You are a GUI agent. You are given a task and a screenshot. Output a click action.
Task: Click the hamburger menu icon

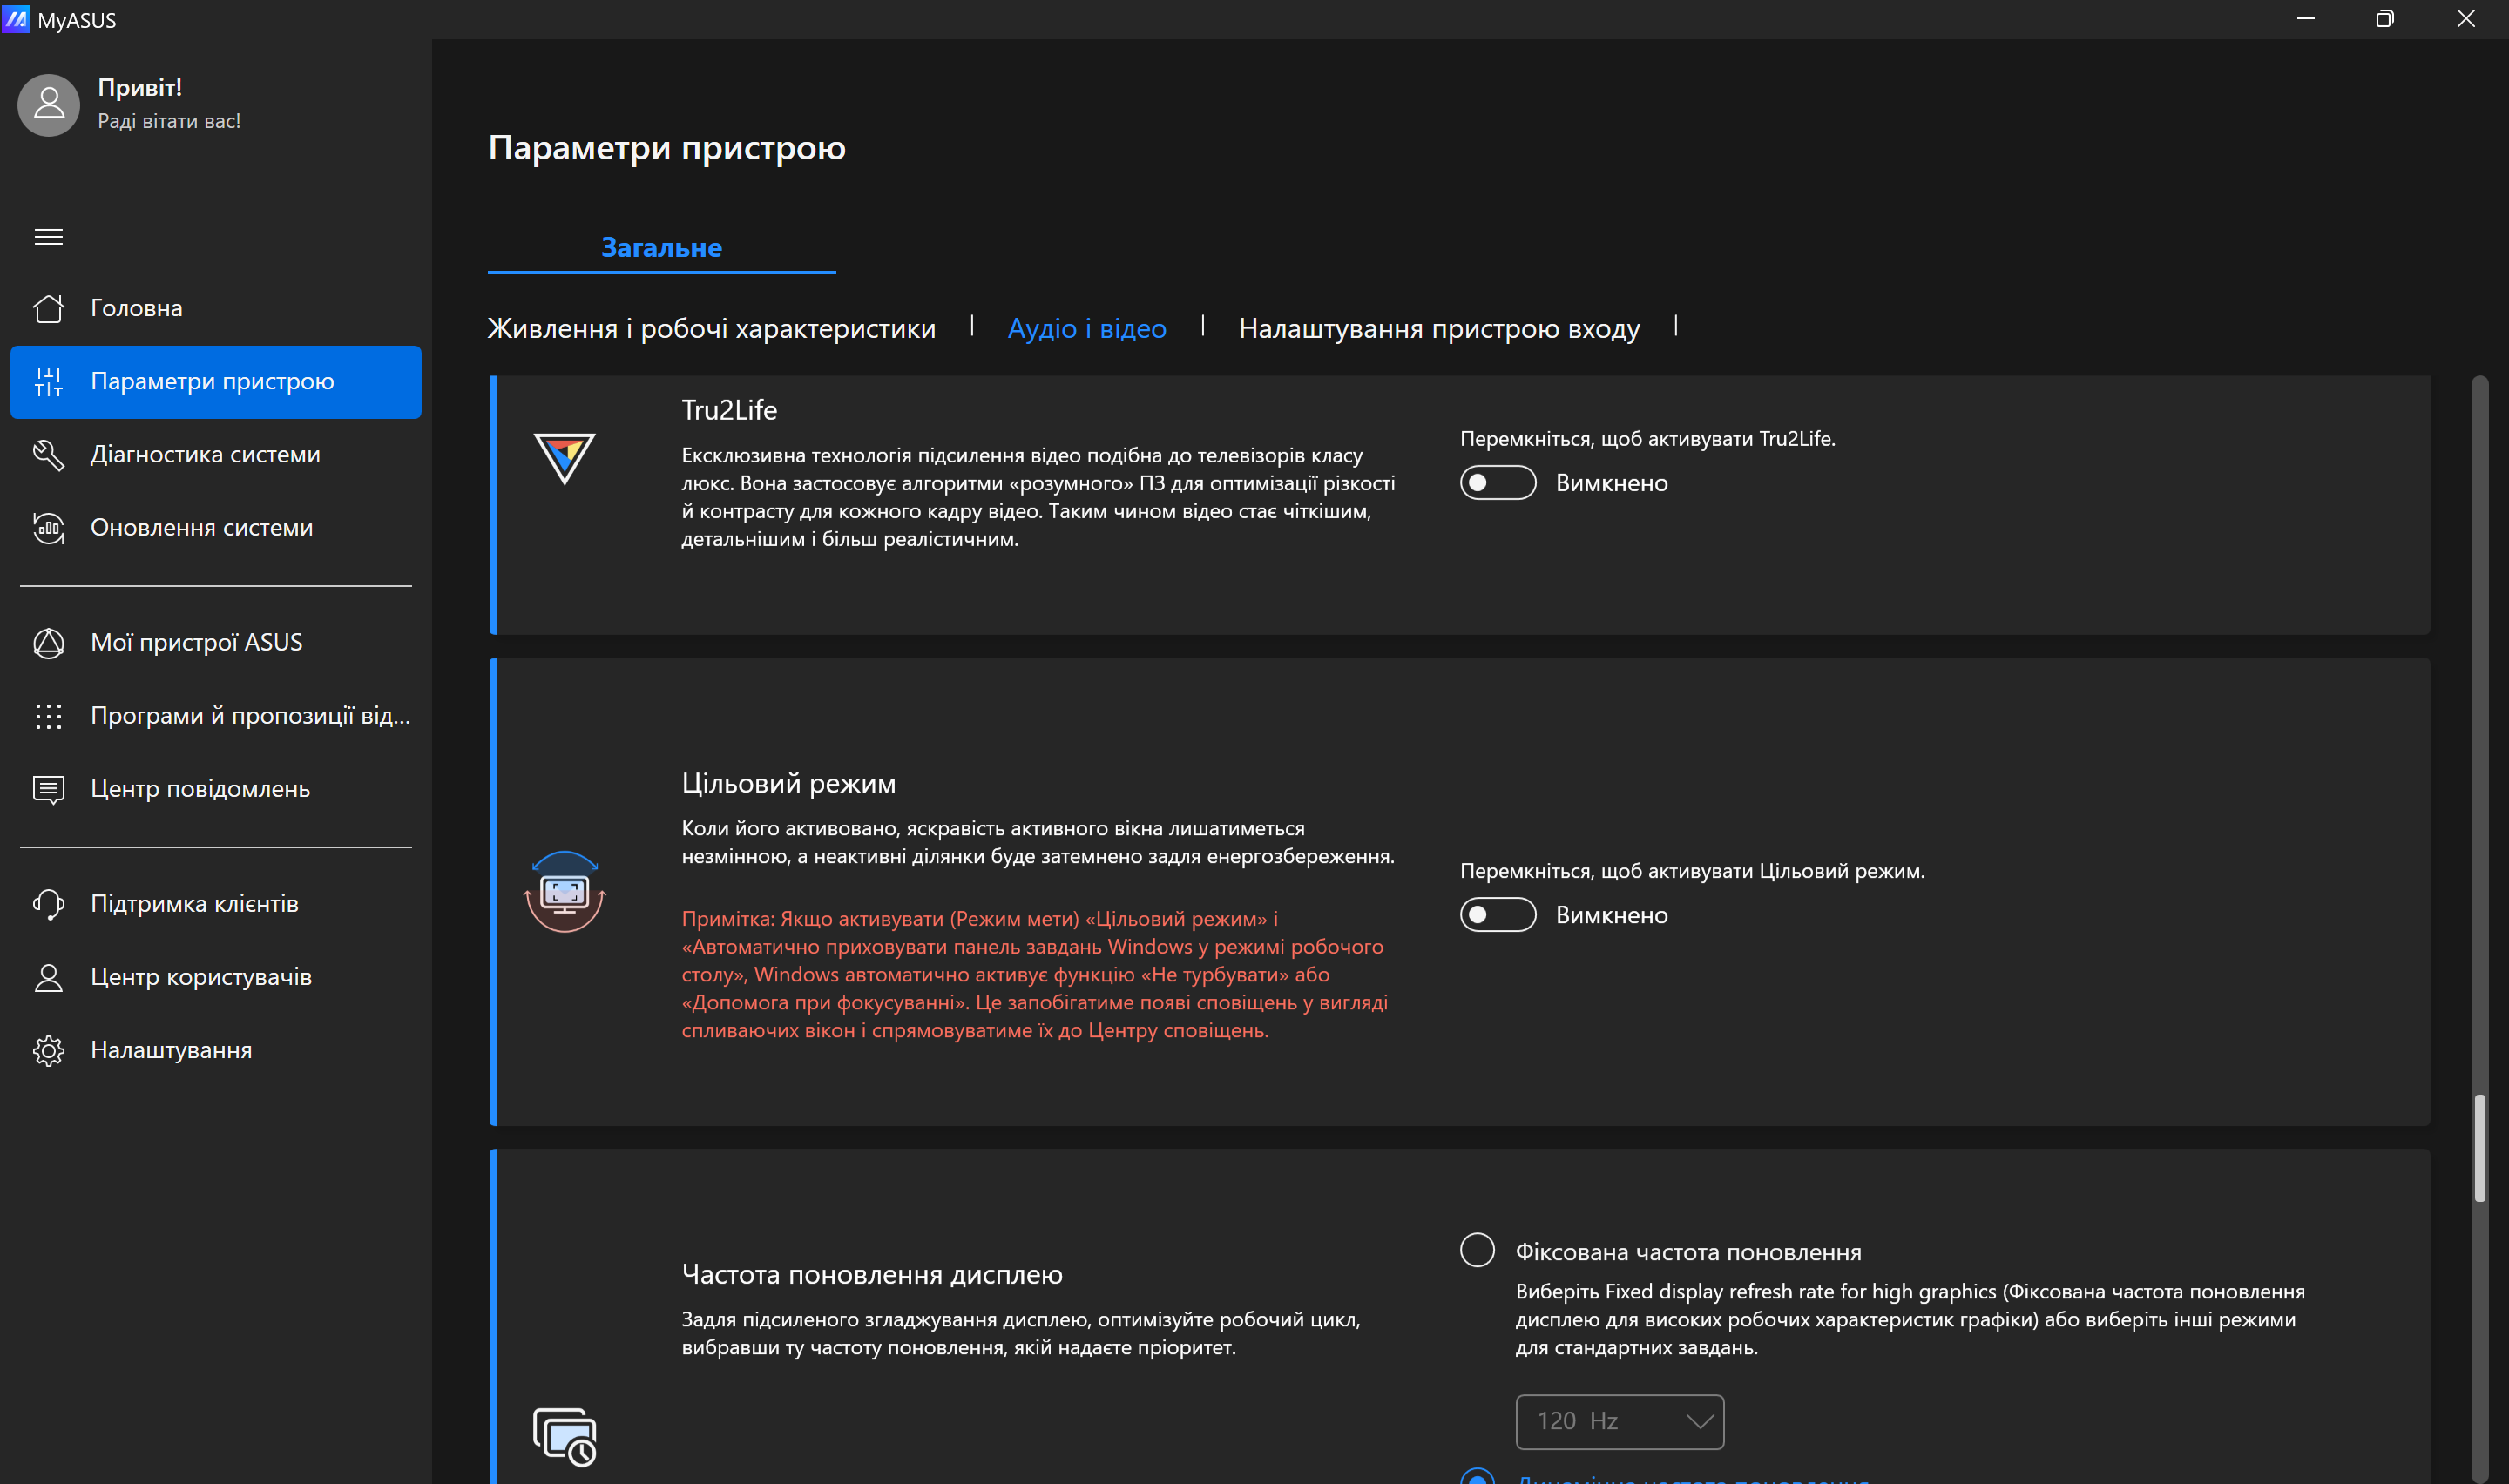[x=48, y=237]
